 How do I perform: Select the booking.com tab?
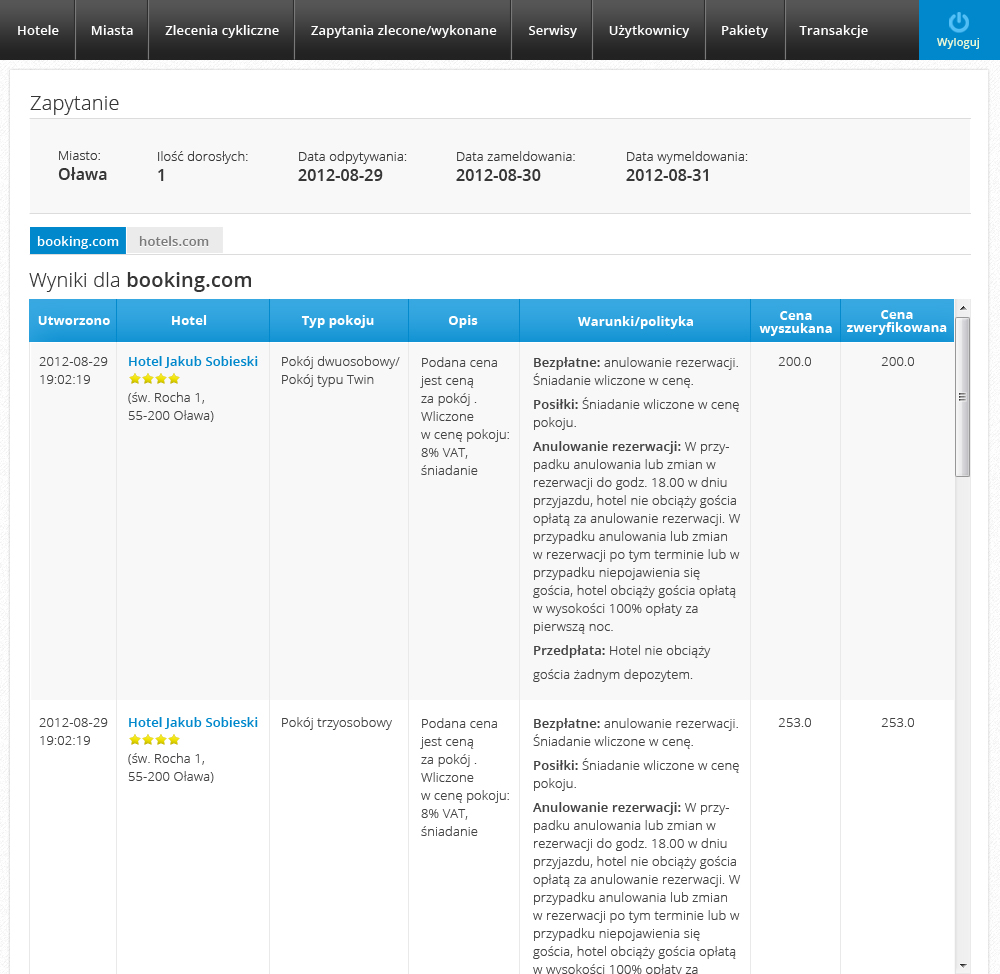(x=78, y=241)
